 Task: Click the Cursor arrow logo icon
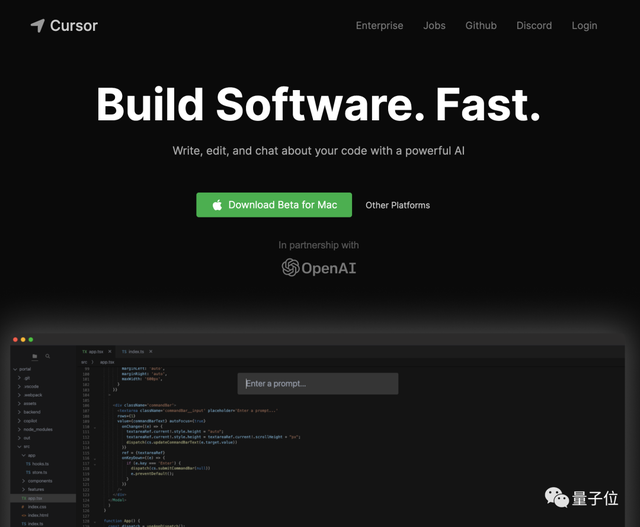[x=37, y=25]
